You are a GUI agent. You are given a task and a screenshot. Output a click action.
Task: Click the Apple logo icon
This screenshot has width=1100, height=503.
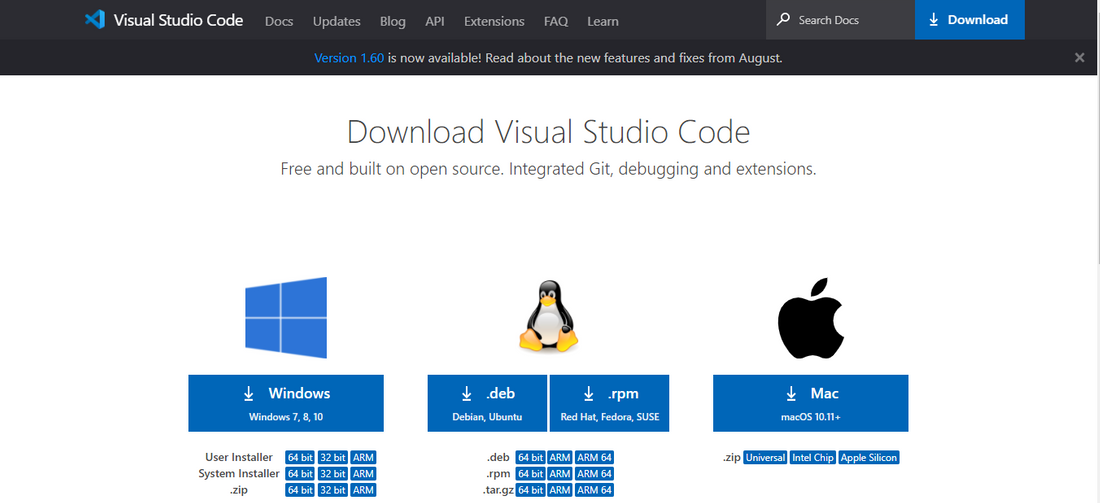point(811,318)
